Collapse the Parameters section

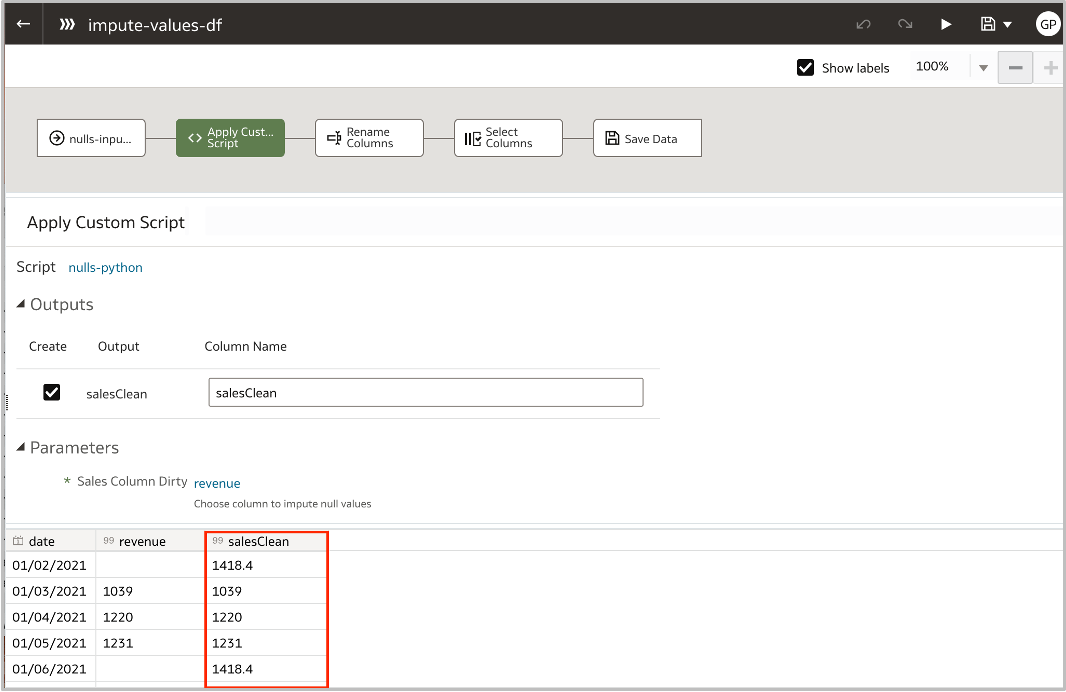pos(20,448)
